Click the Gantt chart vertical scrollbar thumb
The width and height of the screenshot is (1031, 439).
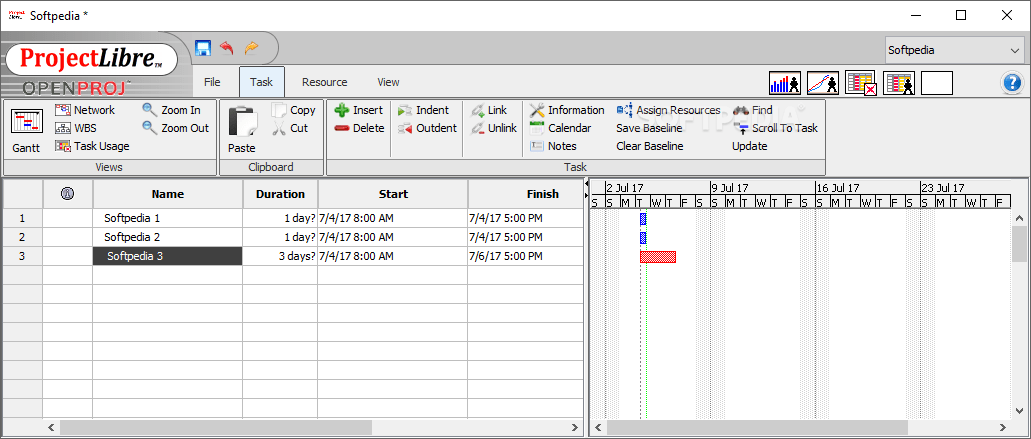1019,243
